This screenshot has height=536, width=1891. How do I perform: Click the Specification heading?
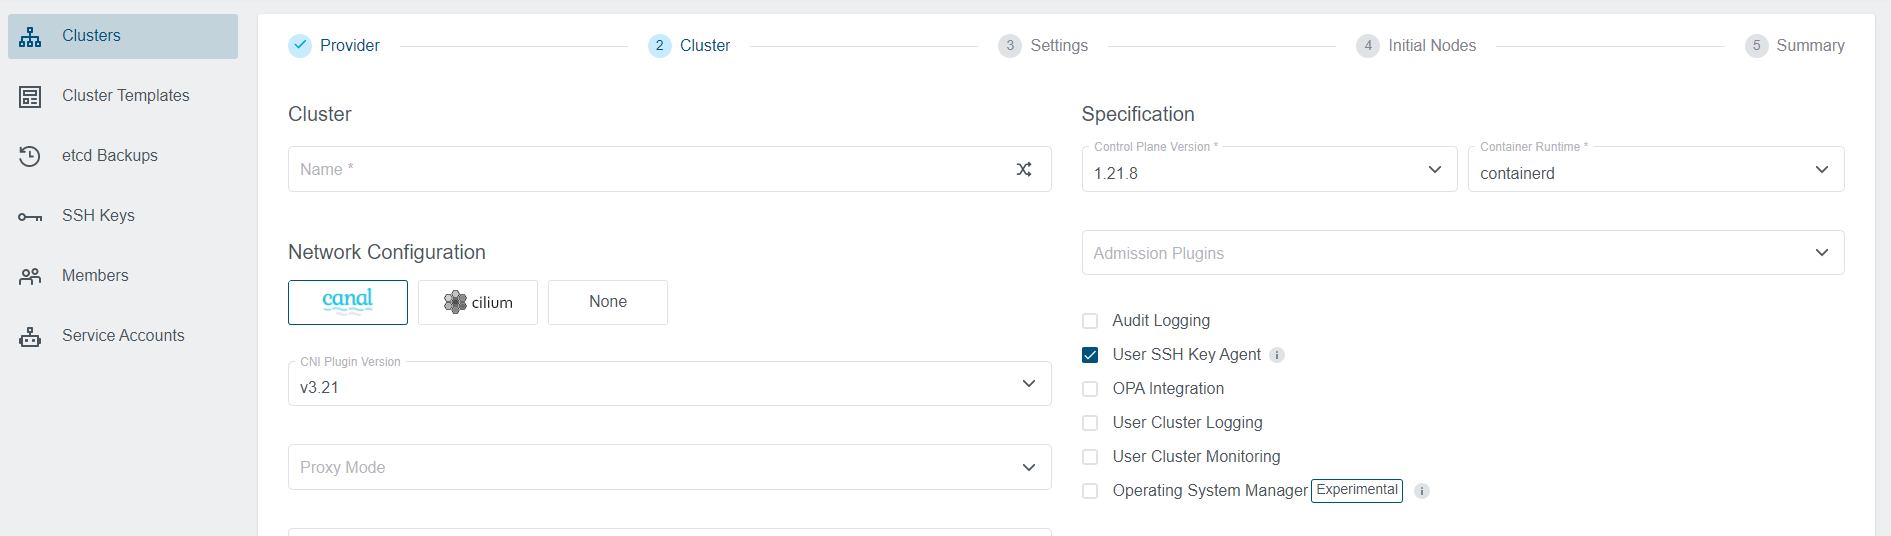click(1138, 114)
